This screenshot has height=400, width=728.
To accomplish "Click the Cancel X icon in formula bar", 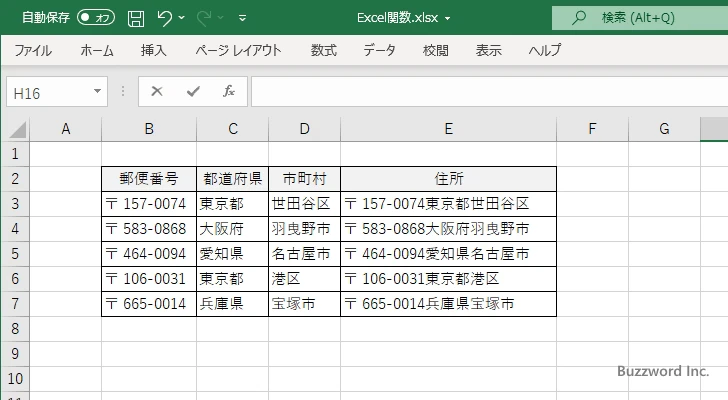I will [x=157, y=91].
